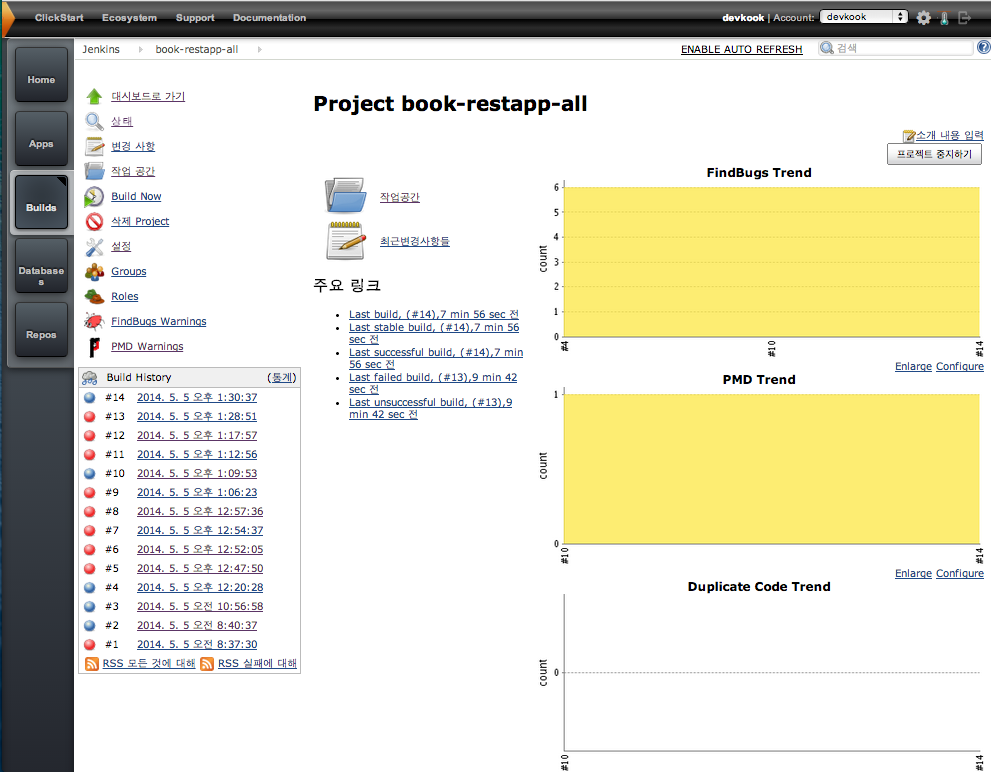
Task: Click Configure under PMD Trend
Action: pyautogui.click(x=959, y=573)
